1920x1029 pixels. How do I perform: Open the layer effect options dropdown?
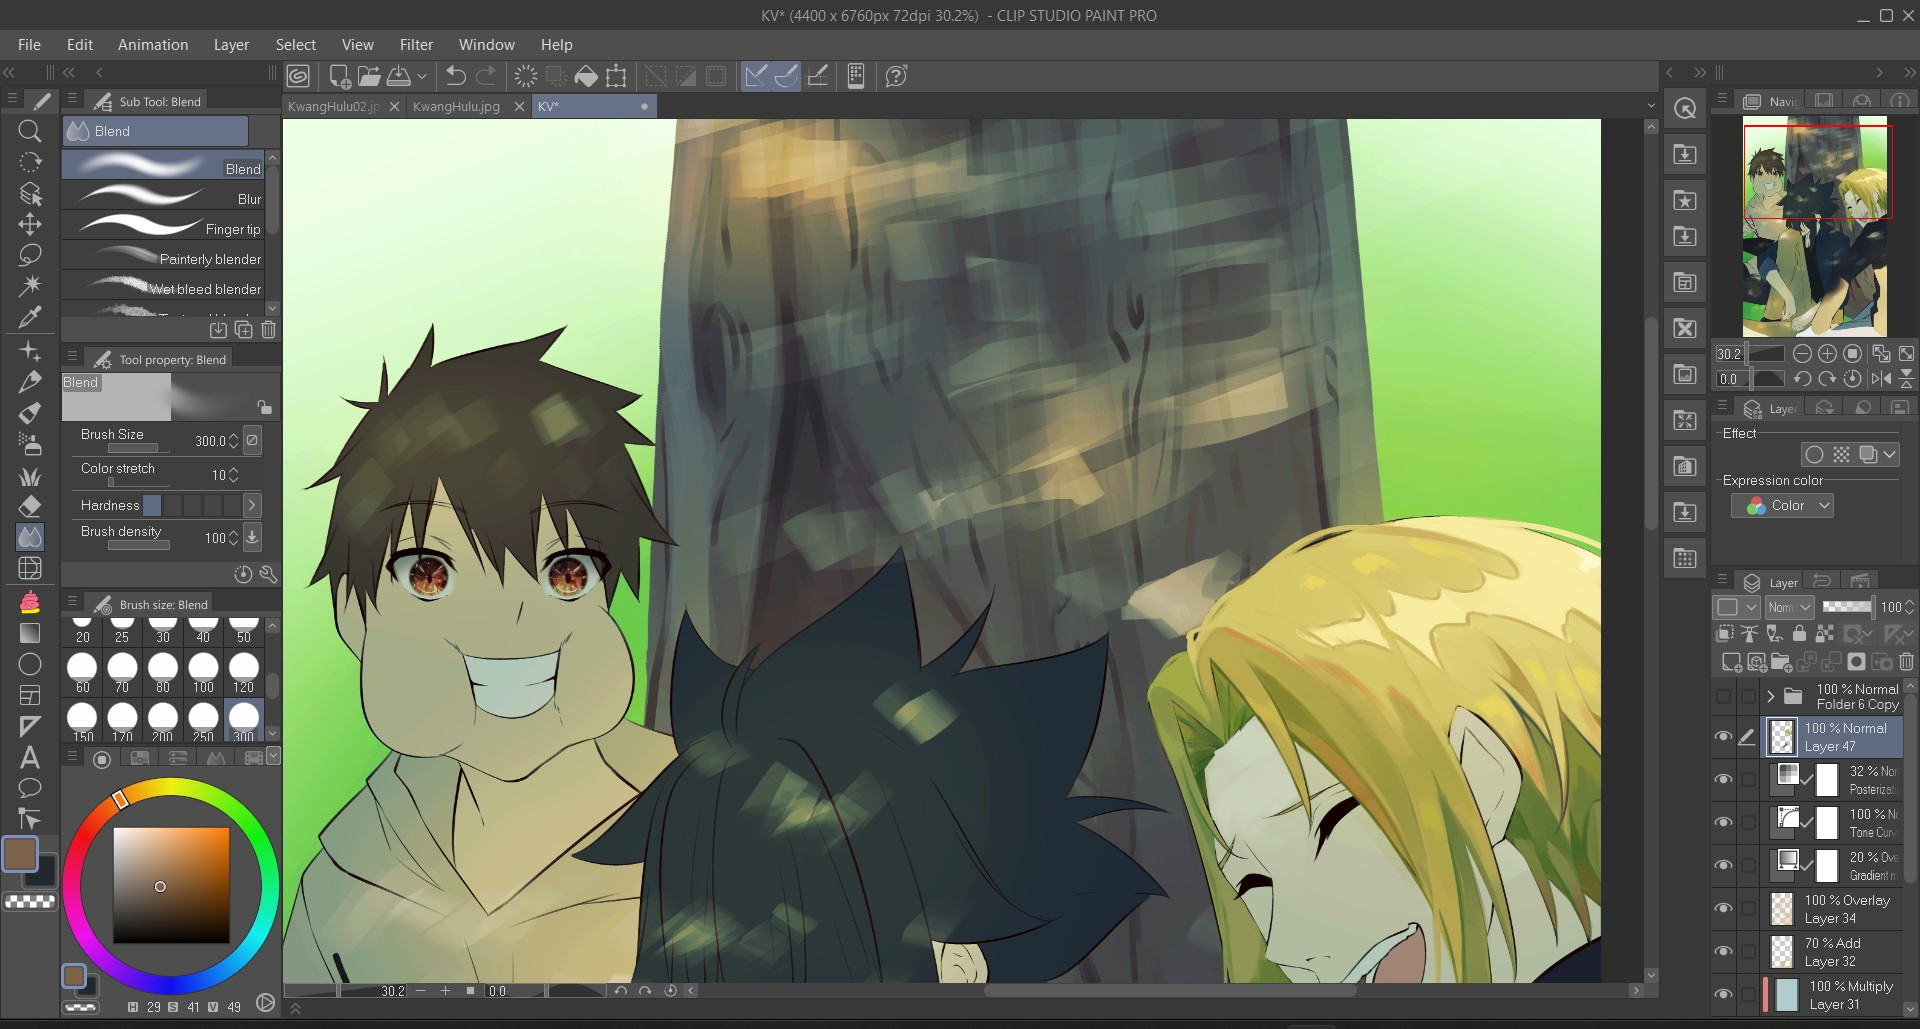[1889, 455]
